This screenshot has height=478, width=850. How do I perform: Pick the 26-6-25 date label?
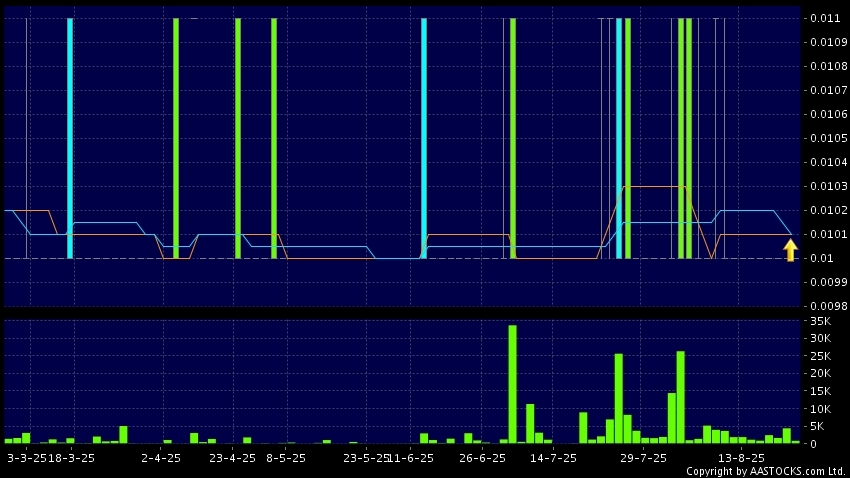tap(482, 458)
